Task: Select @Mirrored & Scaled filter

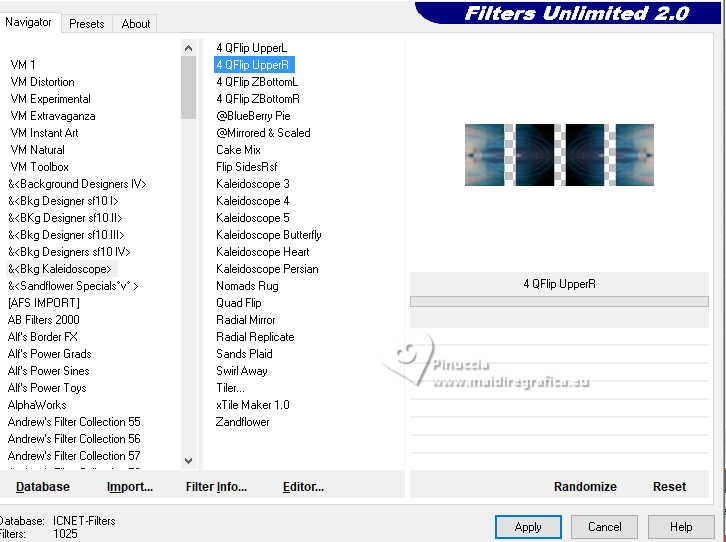Action: (x=263, y=133)
